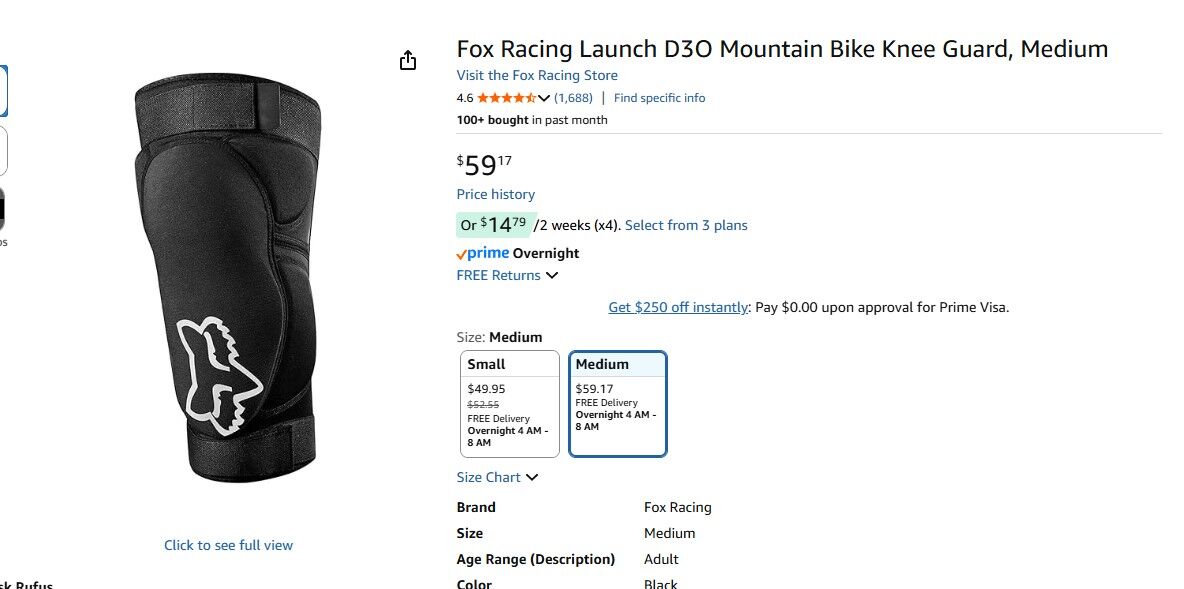Viewport: 1184px width, 589px height.
Task: Select the second product thumbnail on left edge
Action: point(3,151)
